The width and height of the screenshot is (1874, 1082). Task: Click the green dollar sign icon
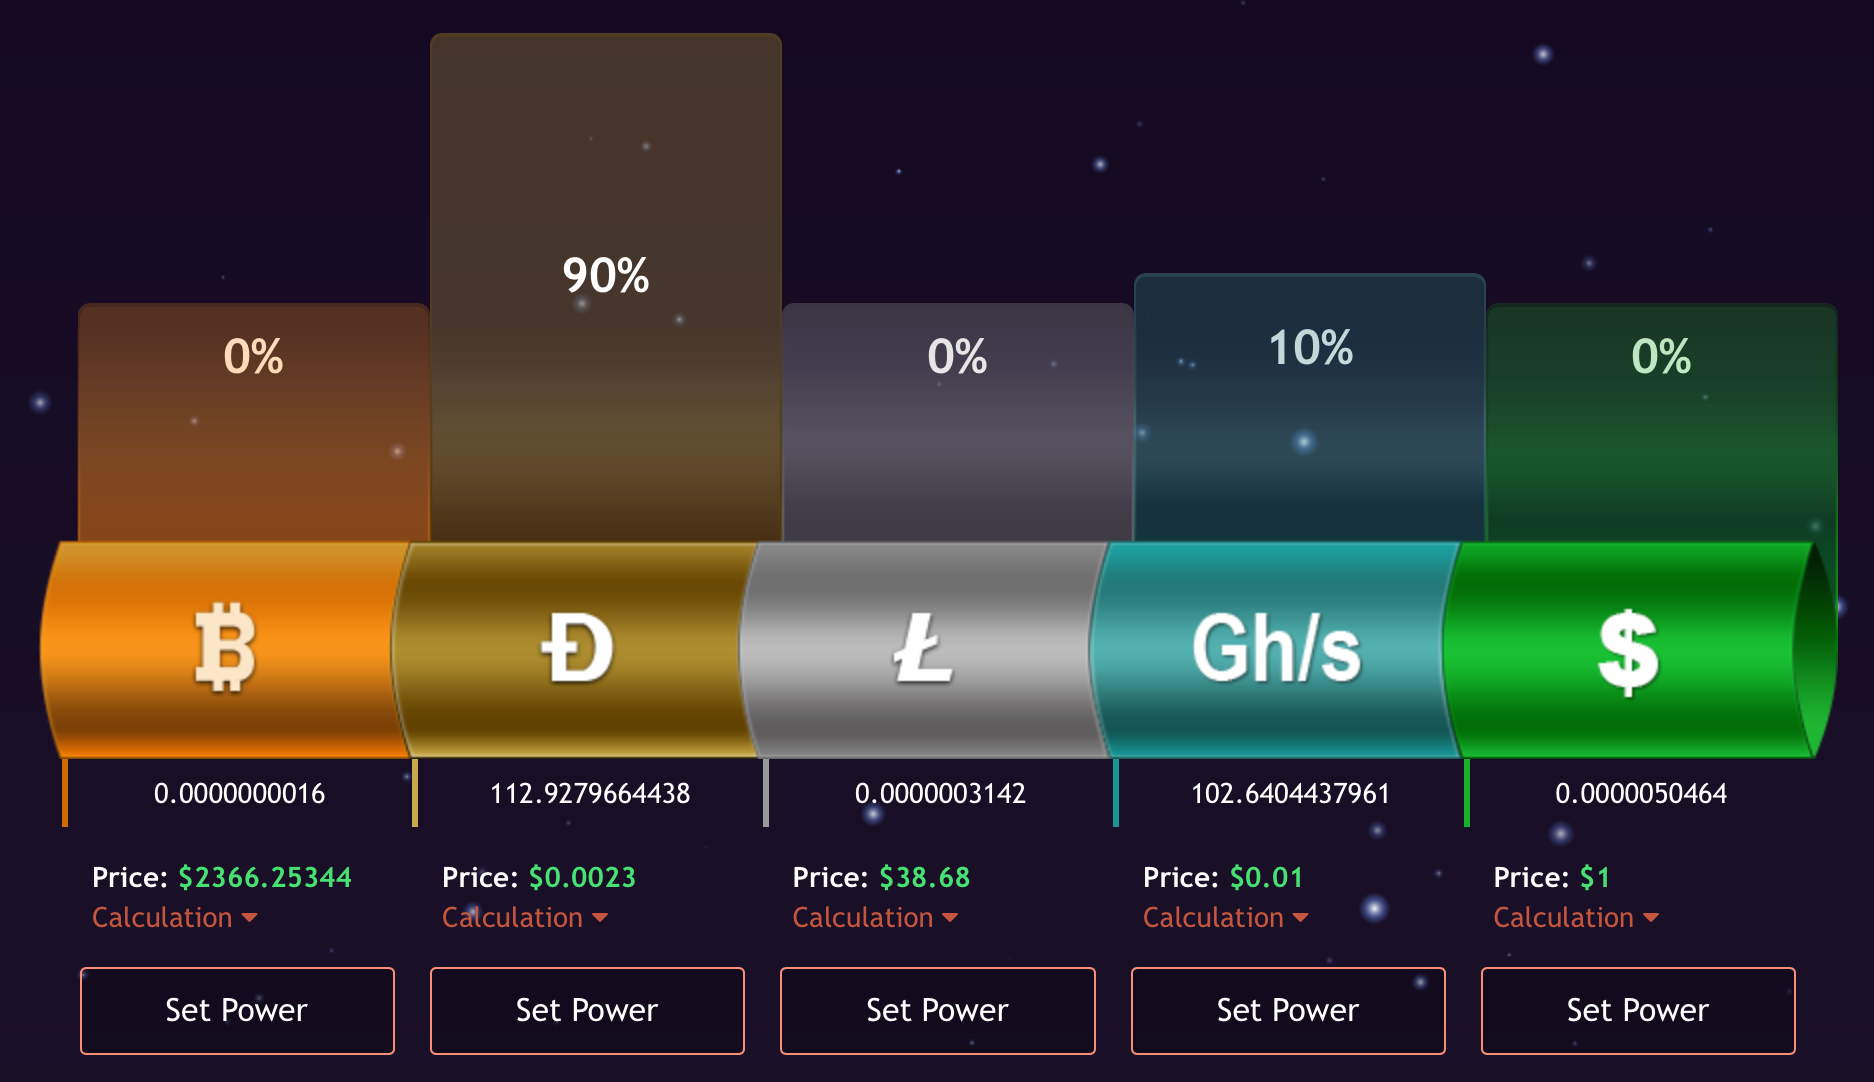pyautogui.click(x=1628, y=651)
